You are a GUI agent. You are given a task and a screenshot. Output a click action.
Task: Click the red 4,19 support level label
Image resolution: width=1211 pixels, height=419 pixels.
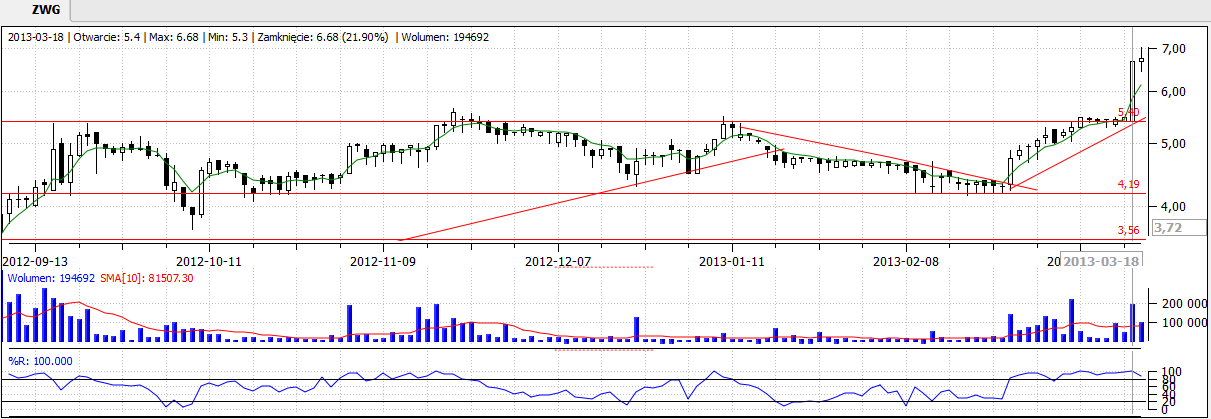1128,184
